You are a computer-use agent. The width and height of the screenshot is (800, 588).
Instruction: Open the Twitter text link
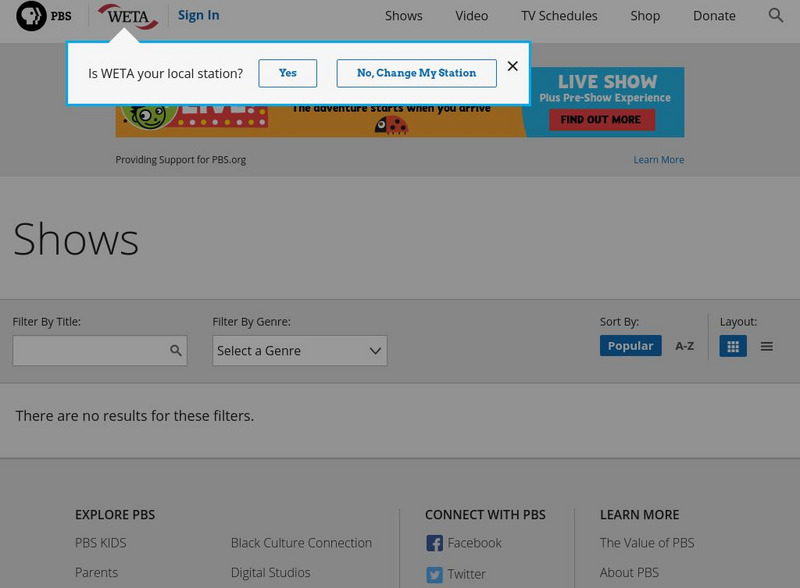[466, 574]
